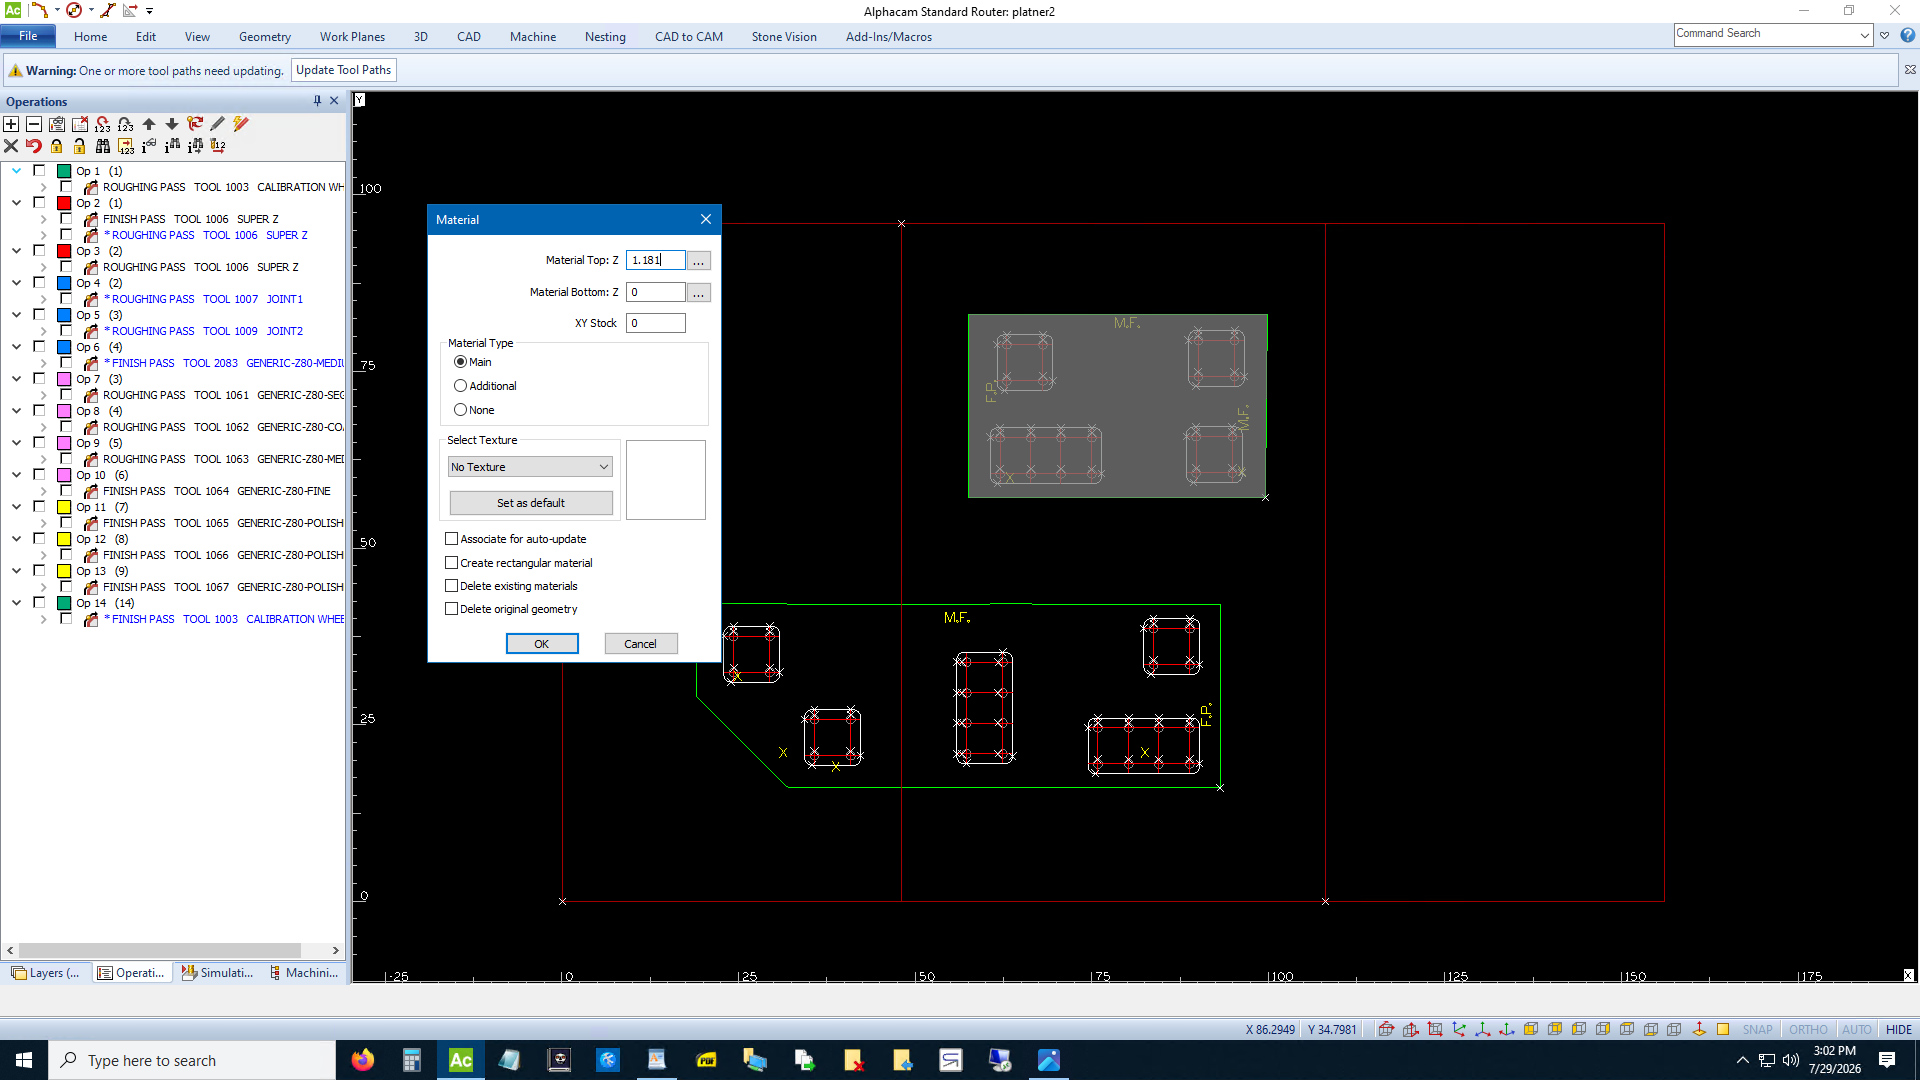Screen dimensions: 1920x1080
Task: Click Cancel in the Material dialog
Action: coord(641,644)
